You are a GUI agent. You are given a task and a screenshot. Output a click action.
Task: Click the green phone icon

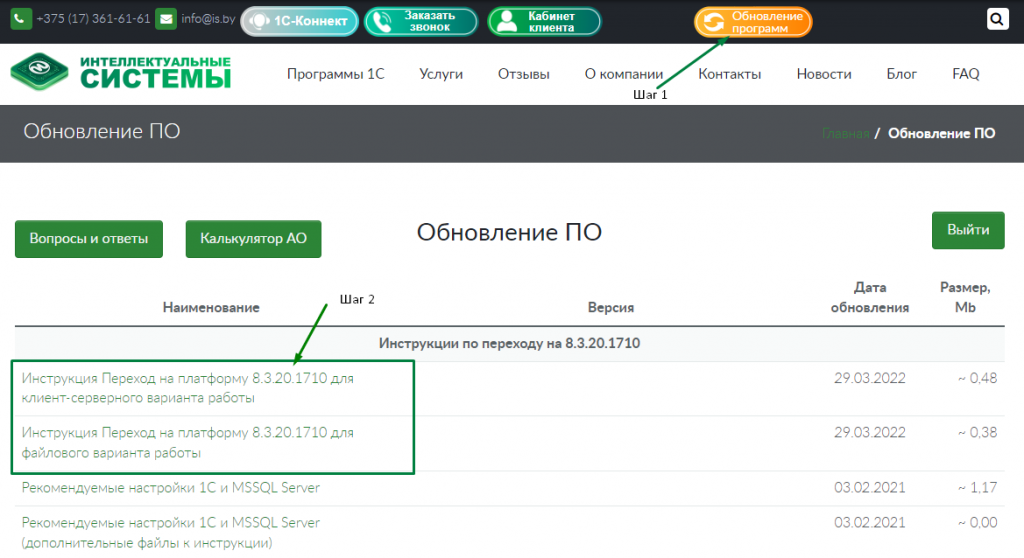click(x=21, y=19)
